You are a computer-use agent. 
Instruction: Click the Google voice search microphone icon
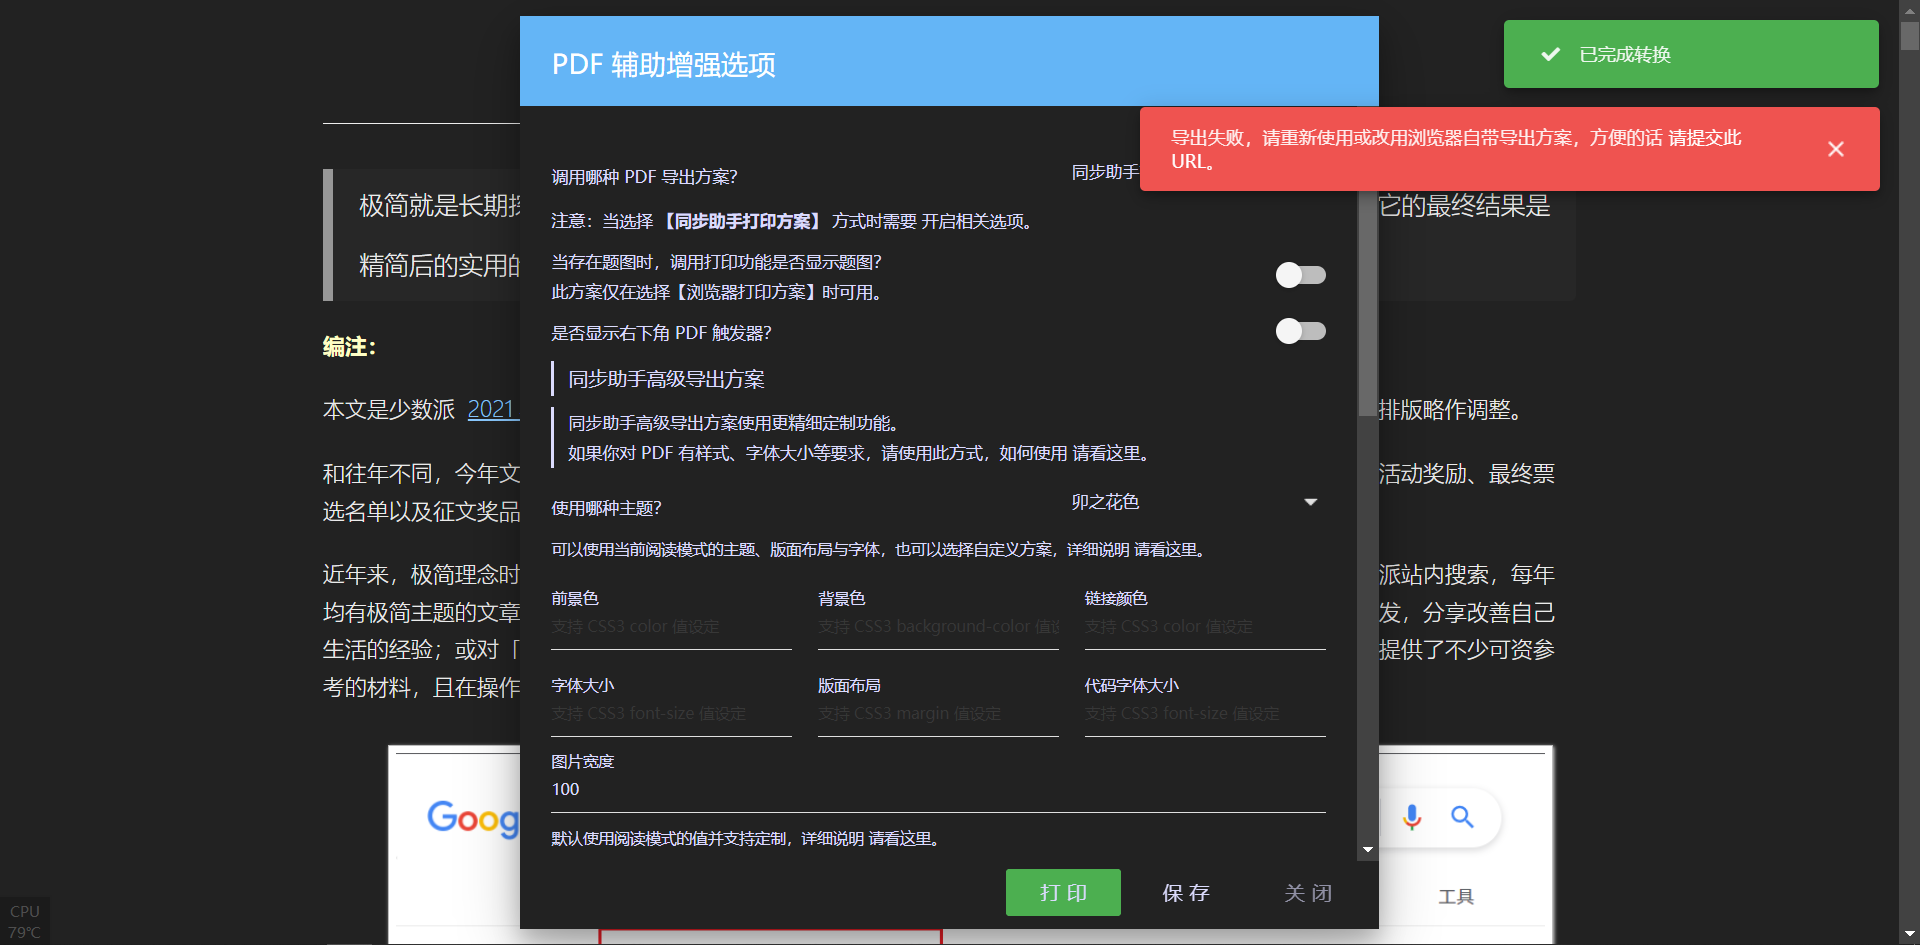click(x=1412, y=817)
